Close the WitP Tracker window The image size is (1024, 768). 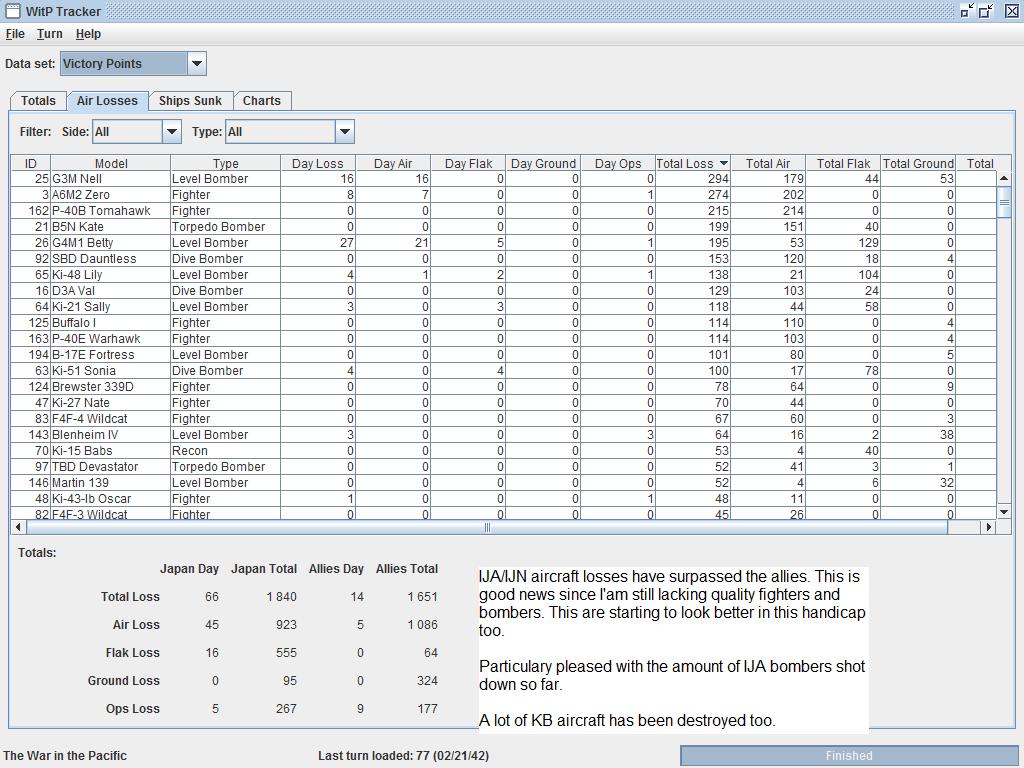(x=1012, y=10)
